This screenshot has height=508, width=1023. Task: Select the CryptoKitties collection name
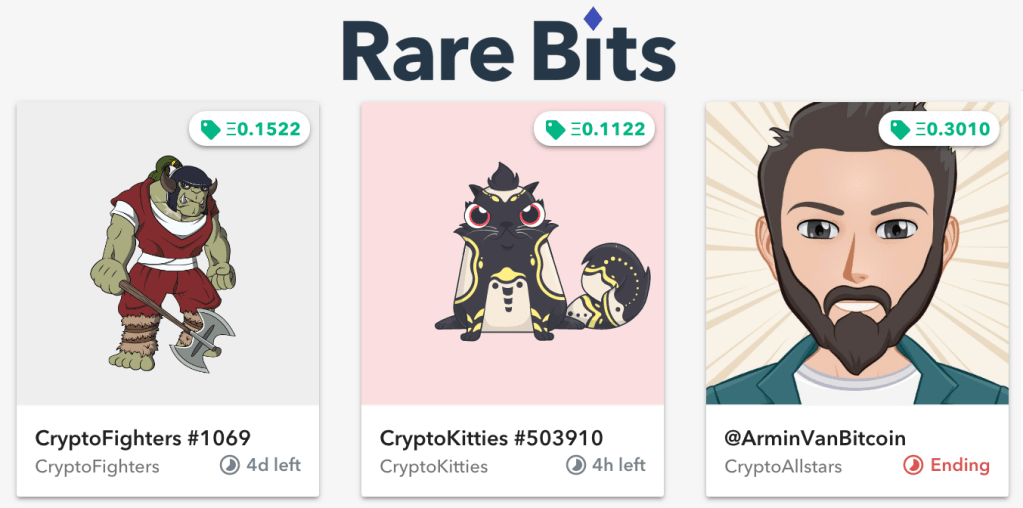434,466
